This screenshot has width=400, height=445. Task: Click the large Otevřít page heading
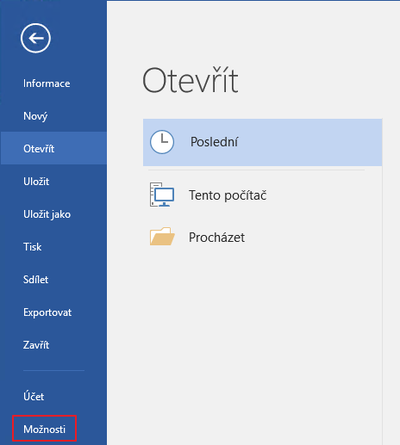coord(190,80)
